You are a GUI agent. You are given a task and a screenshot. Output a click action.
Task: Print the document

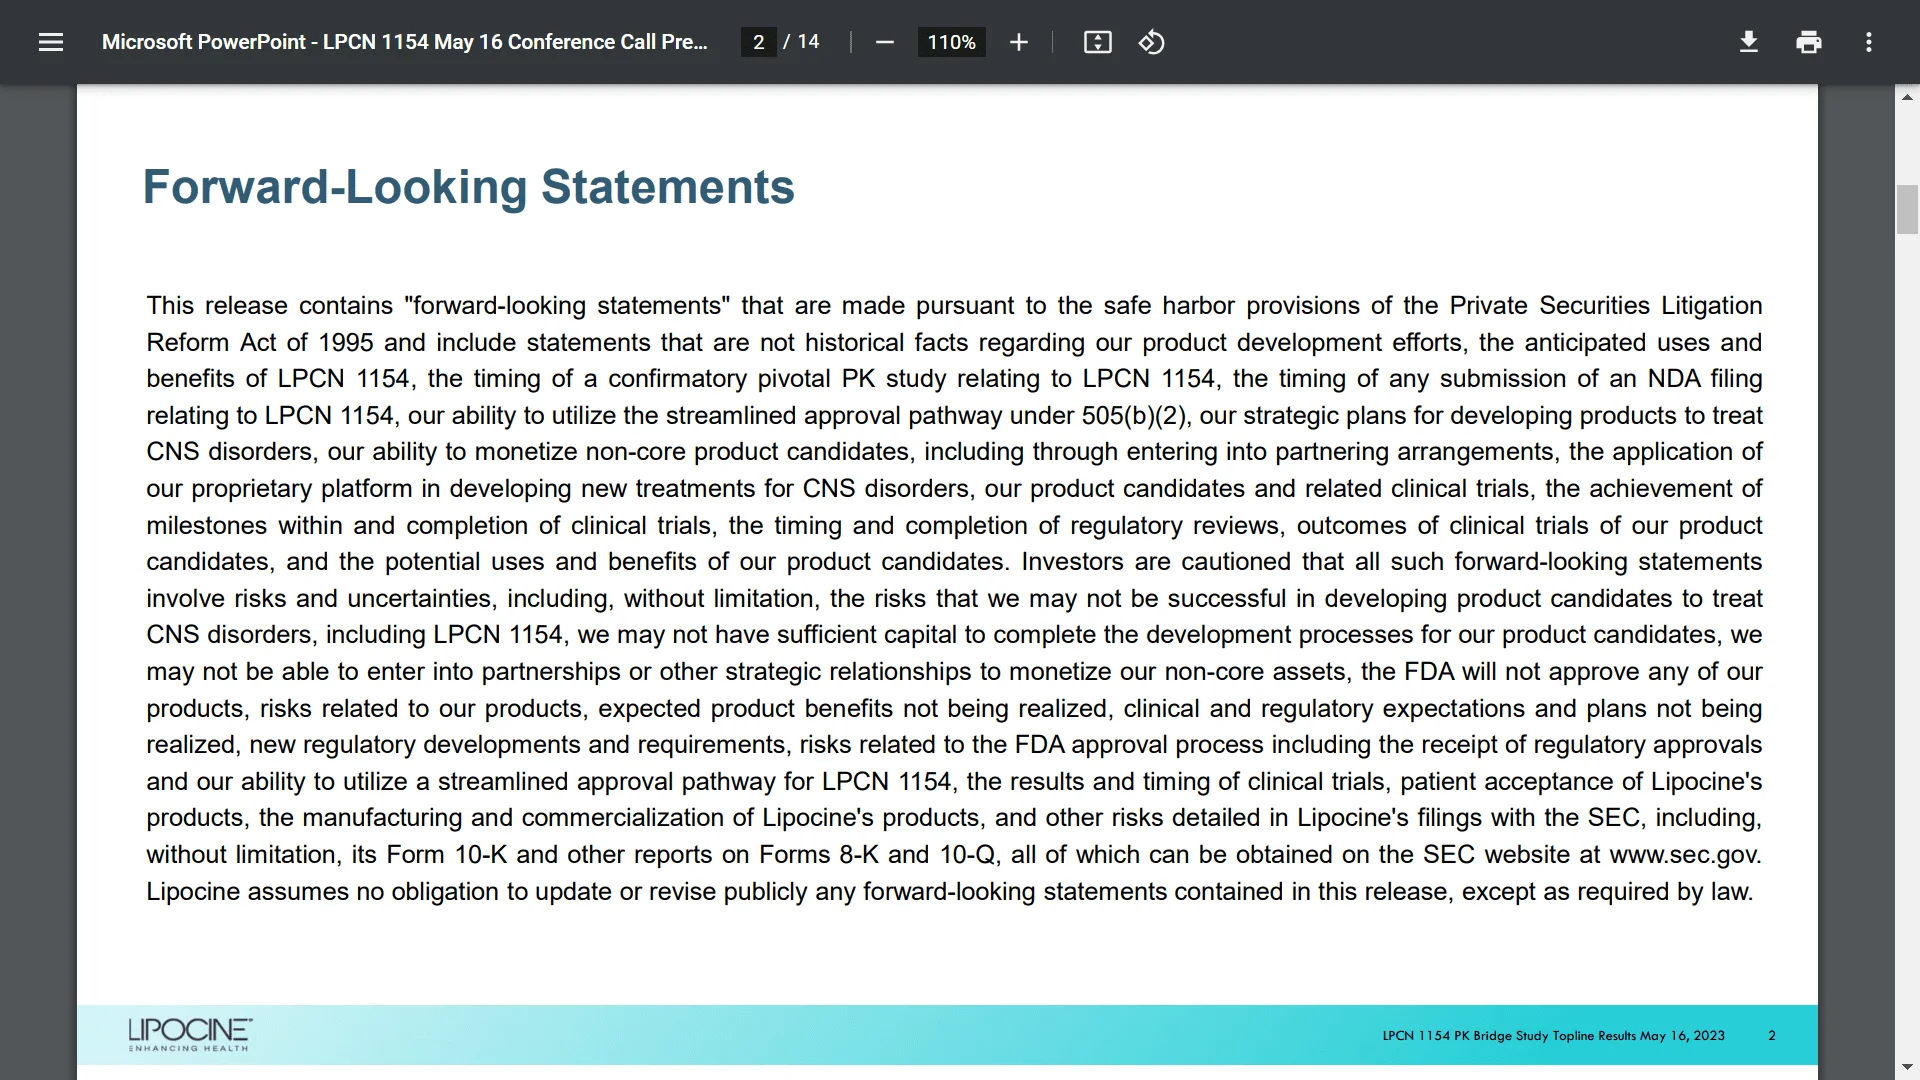pyautogui.click(x=1808, y=42)
